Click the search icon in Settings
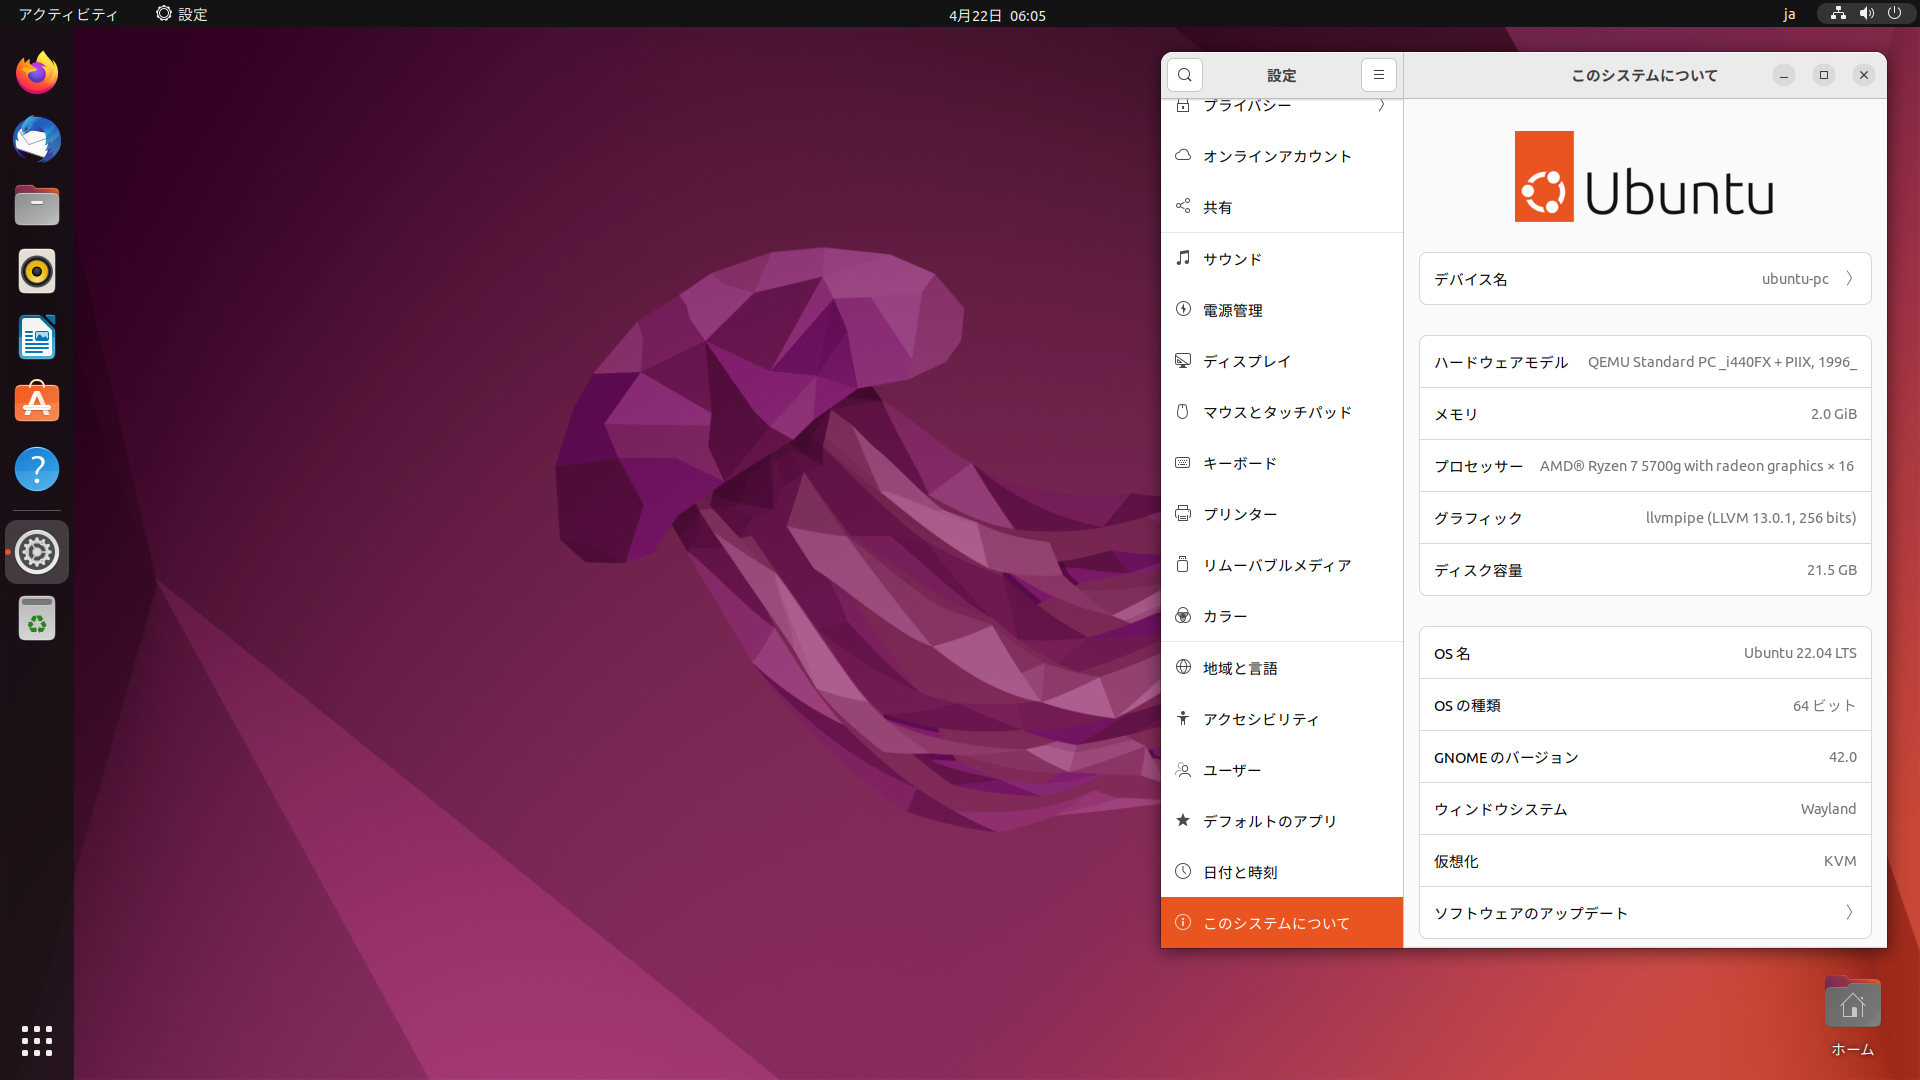Screen dimensions: 1920x1080 (1185, 75)
